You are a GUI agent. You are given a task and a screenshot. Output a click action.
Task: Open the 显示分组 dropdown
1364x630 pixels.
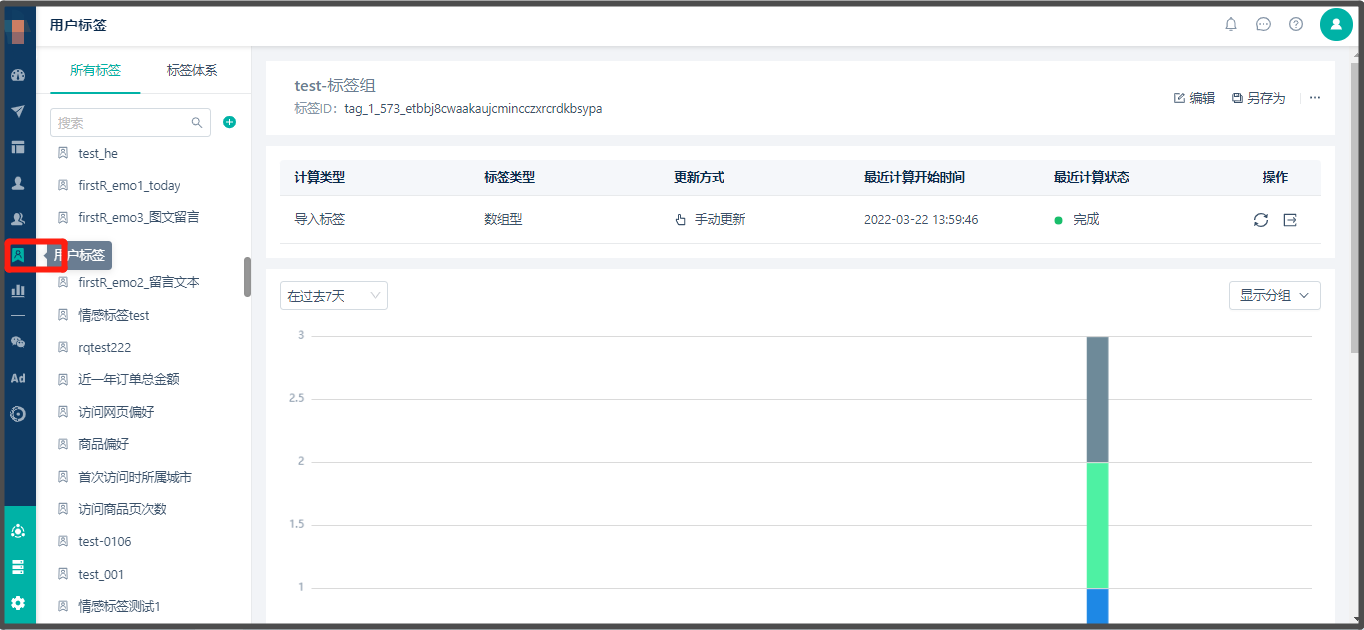click(x=1275, y=295)
